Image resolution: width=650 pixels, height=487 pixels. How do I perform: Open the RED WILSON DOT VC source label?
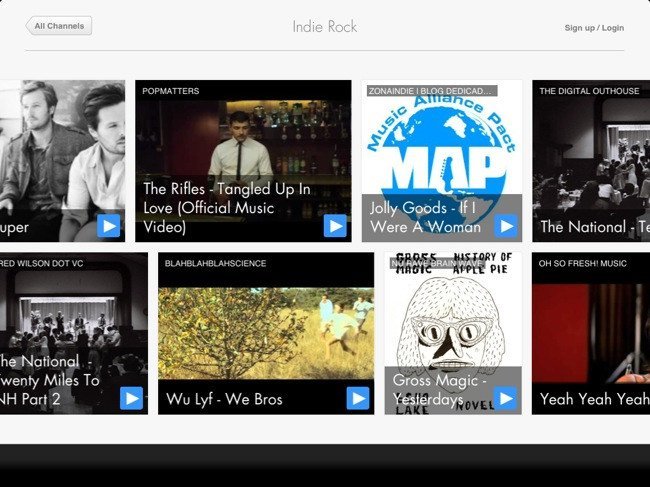pos(41,264)
